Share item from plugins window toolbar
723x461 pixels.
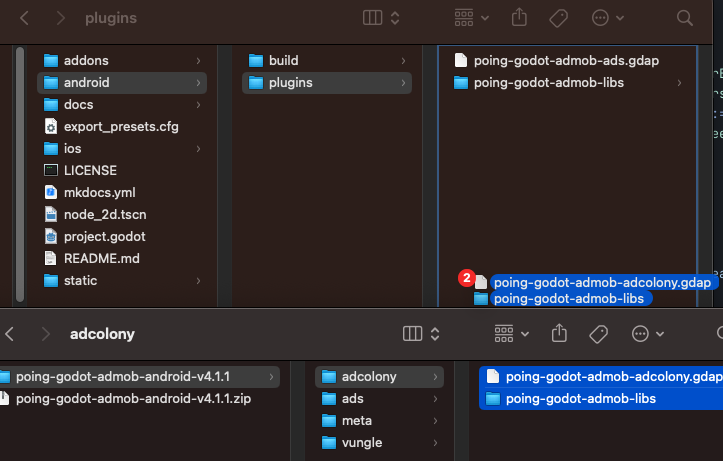click(x=519, y=18)
